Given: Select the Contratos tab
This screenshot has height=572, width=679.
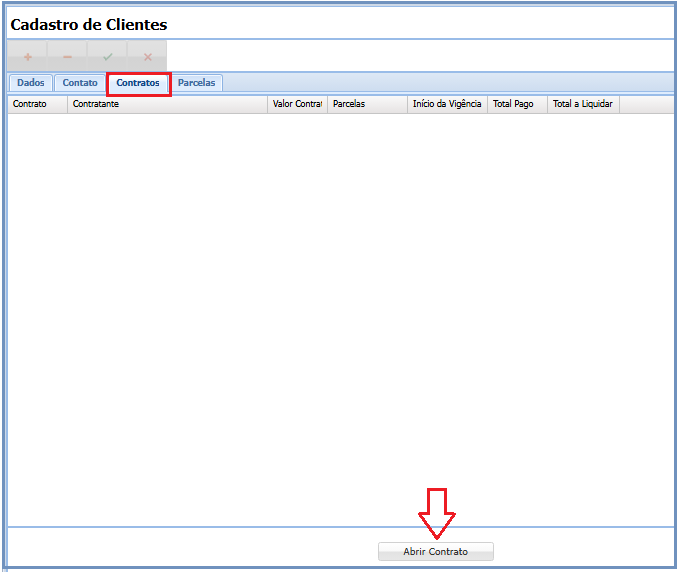Looking at the screenshot, I should (138, 83).
